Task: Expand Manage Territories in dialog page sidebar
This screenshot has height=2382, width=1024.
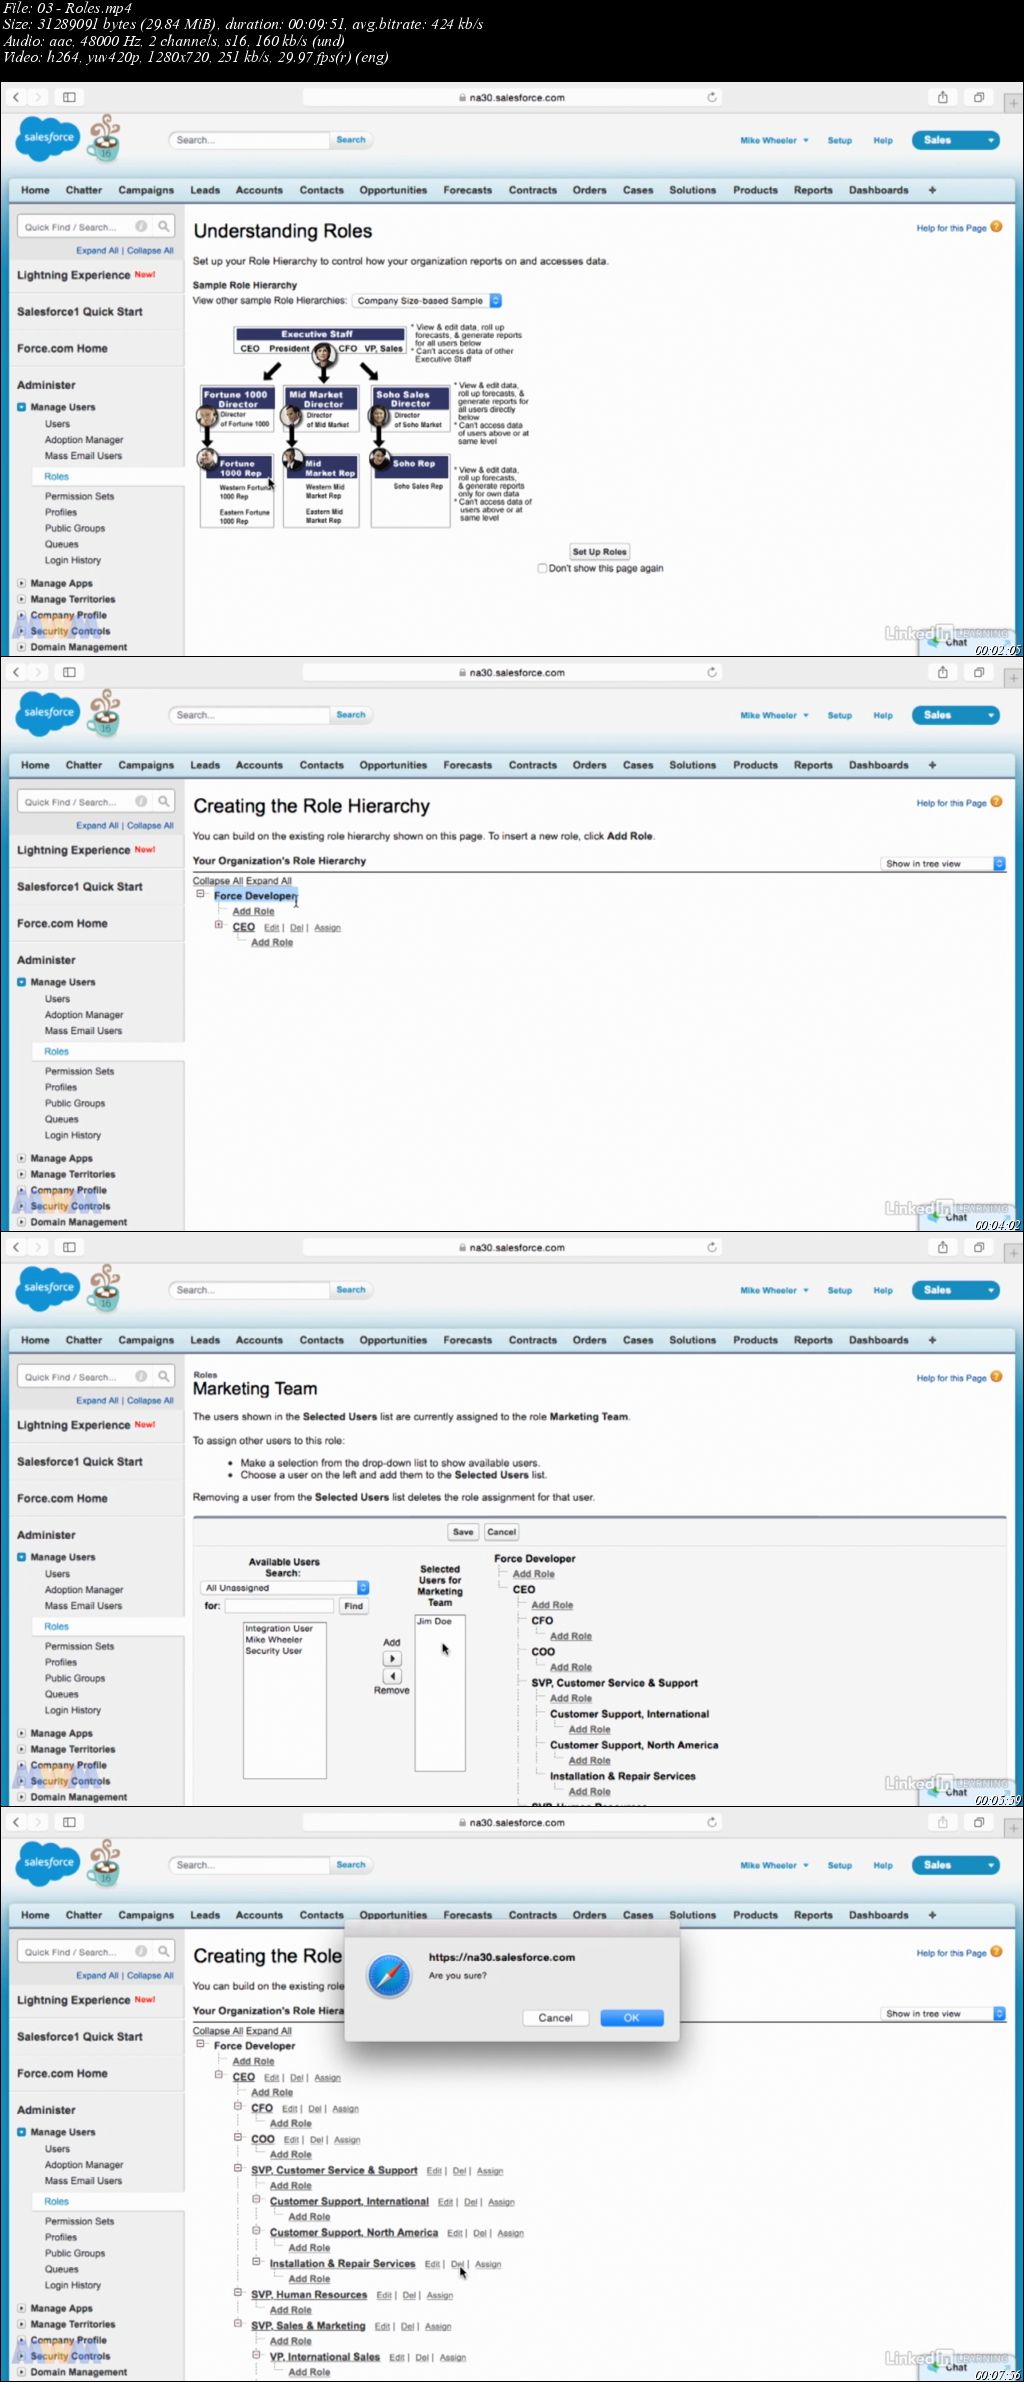Action: (22, 2324)
